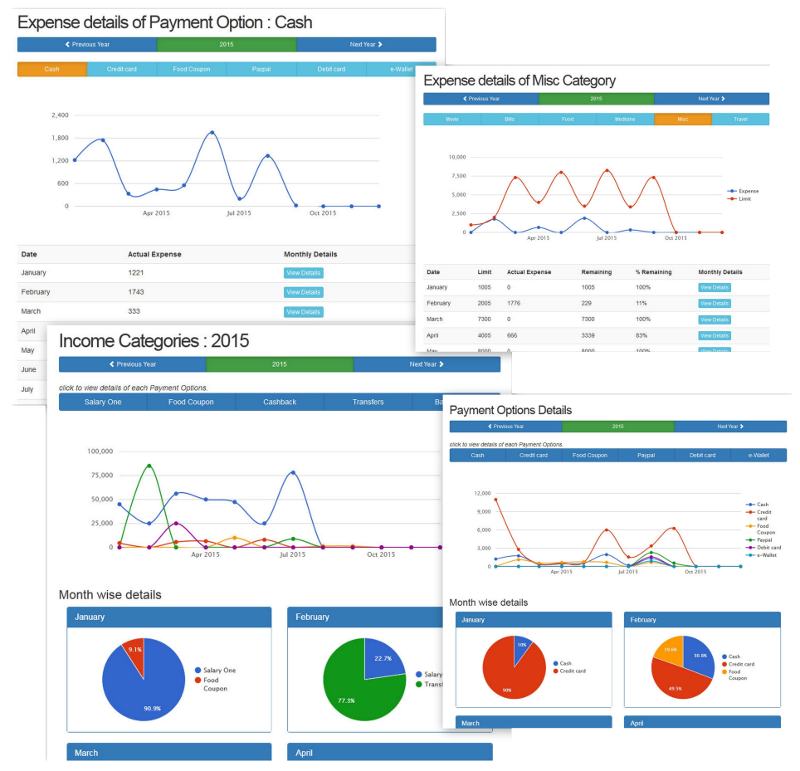
Task: Open the Salary One income tab
Action: [103, 402]
